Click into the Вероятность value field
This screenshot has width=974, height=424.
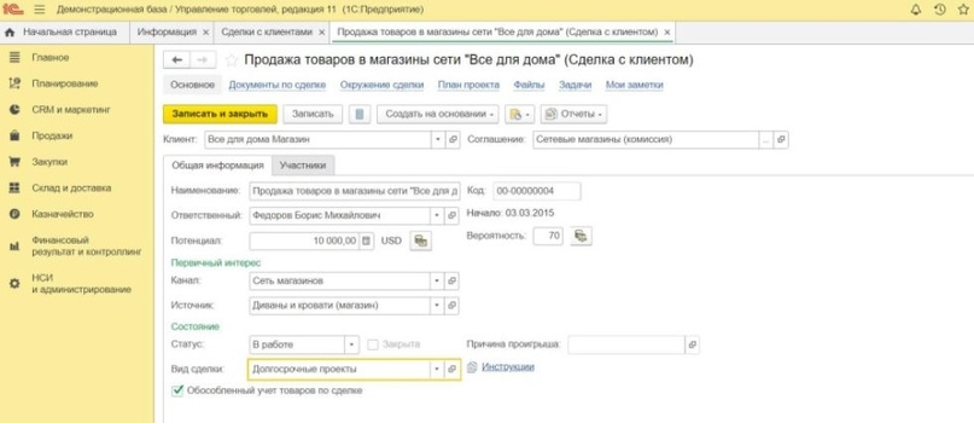(548, 236)
